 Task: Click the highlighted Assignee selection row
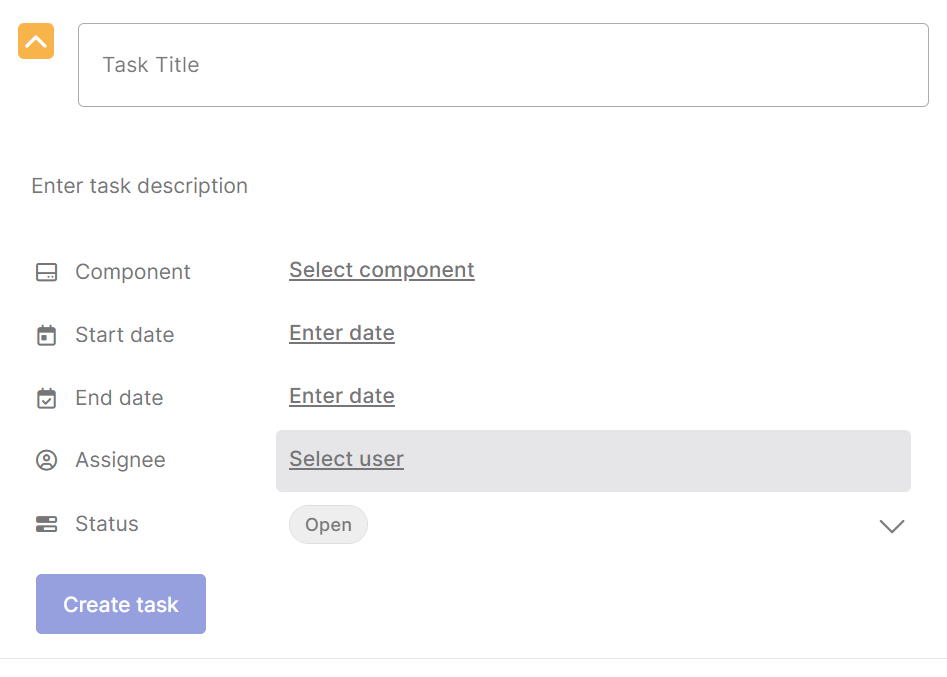pos(593,461)
